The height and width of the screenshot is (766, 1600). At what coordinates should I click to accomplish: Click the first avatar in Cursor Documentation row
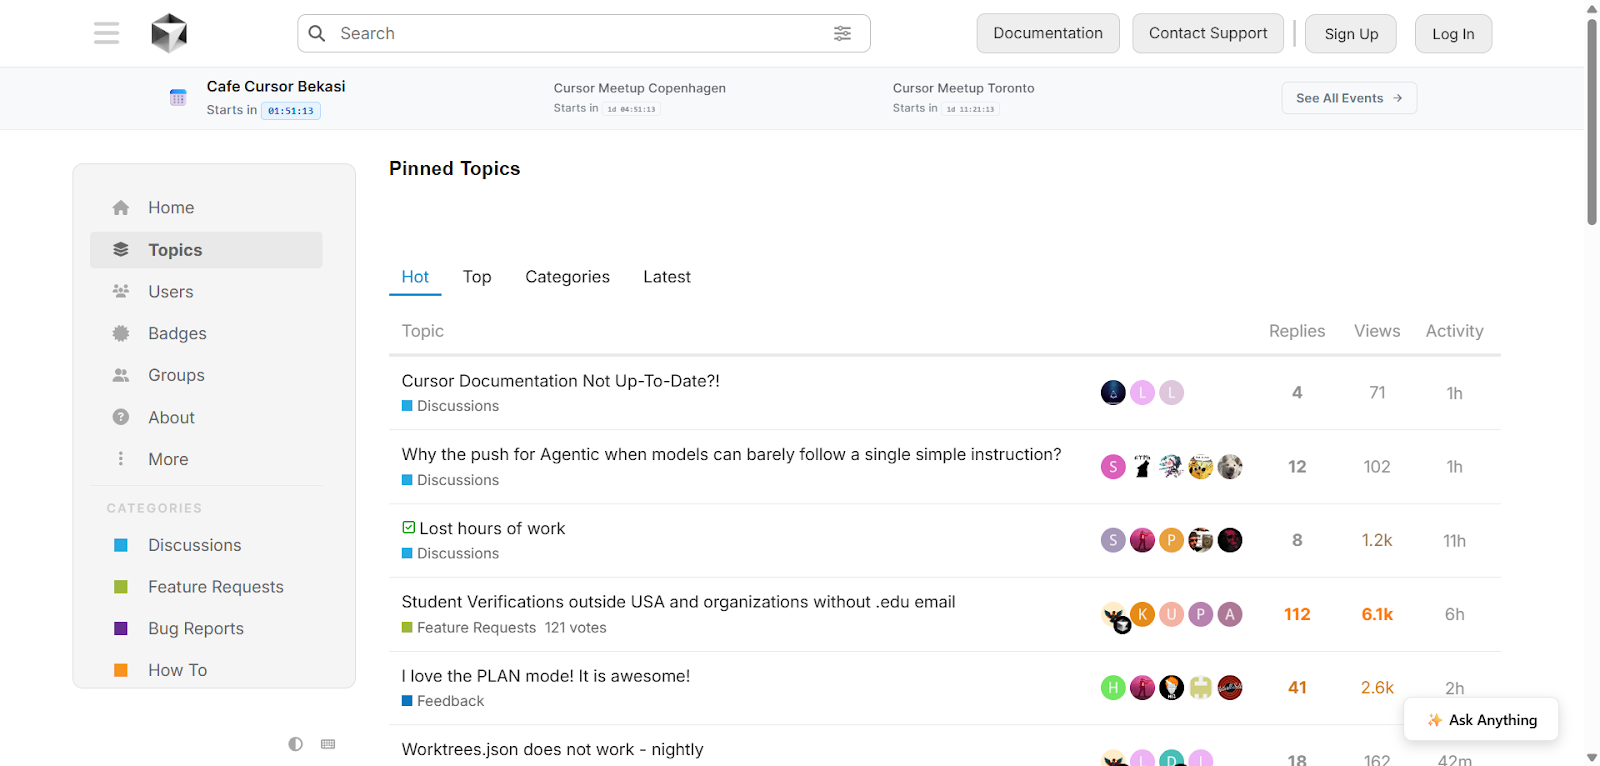1113,393
